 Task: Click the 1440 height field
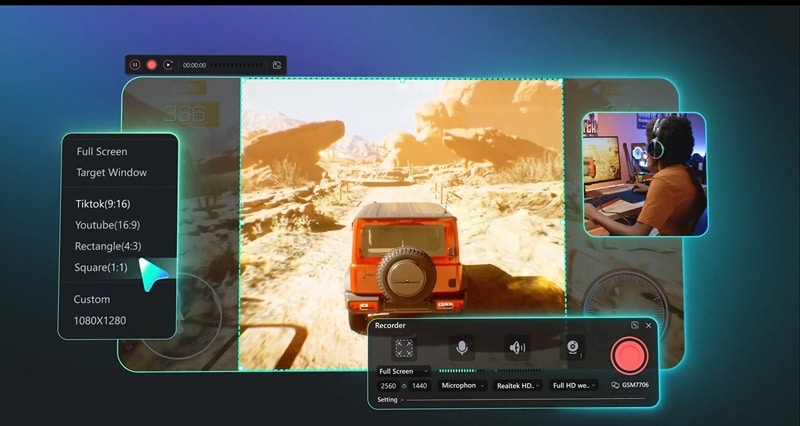(x=419, y=386)
